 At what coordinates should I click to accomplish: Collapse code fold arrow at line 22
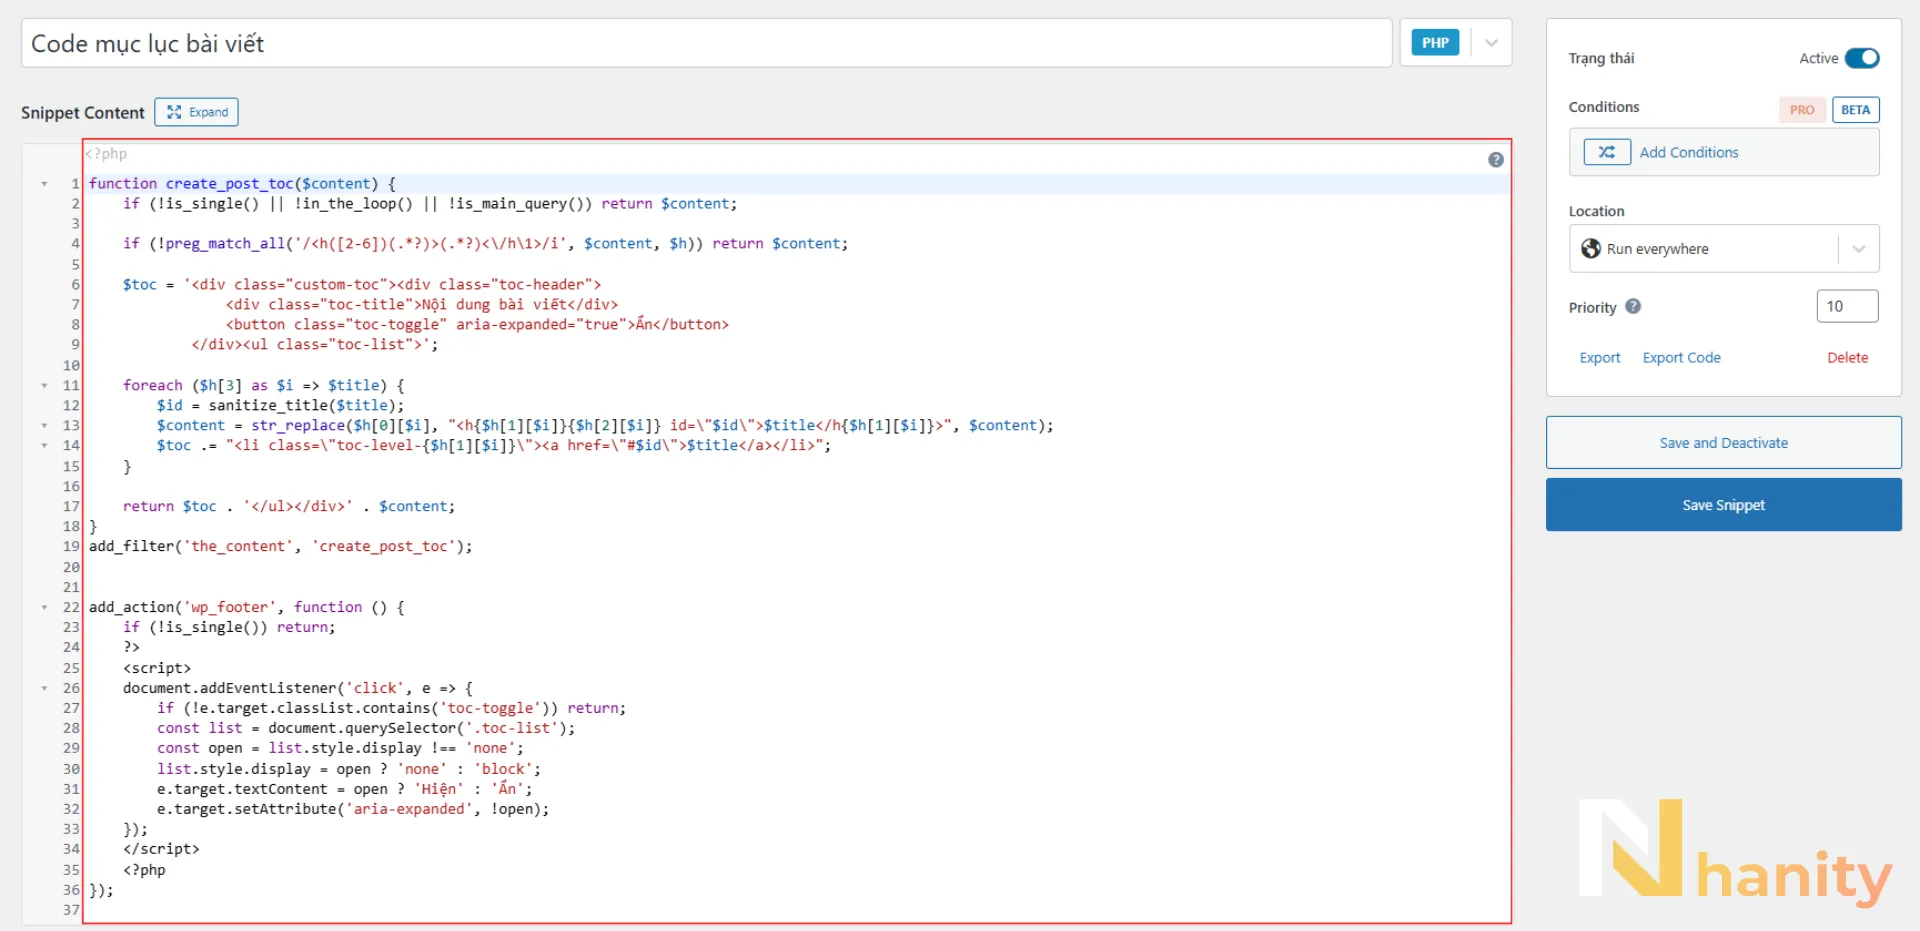[44, 608]
